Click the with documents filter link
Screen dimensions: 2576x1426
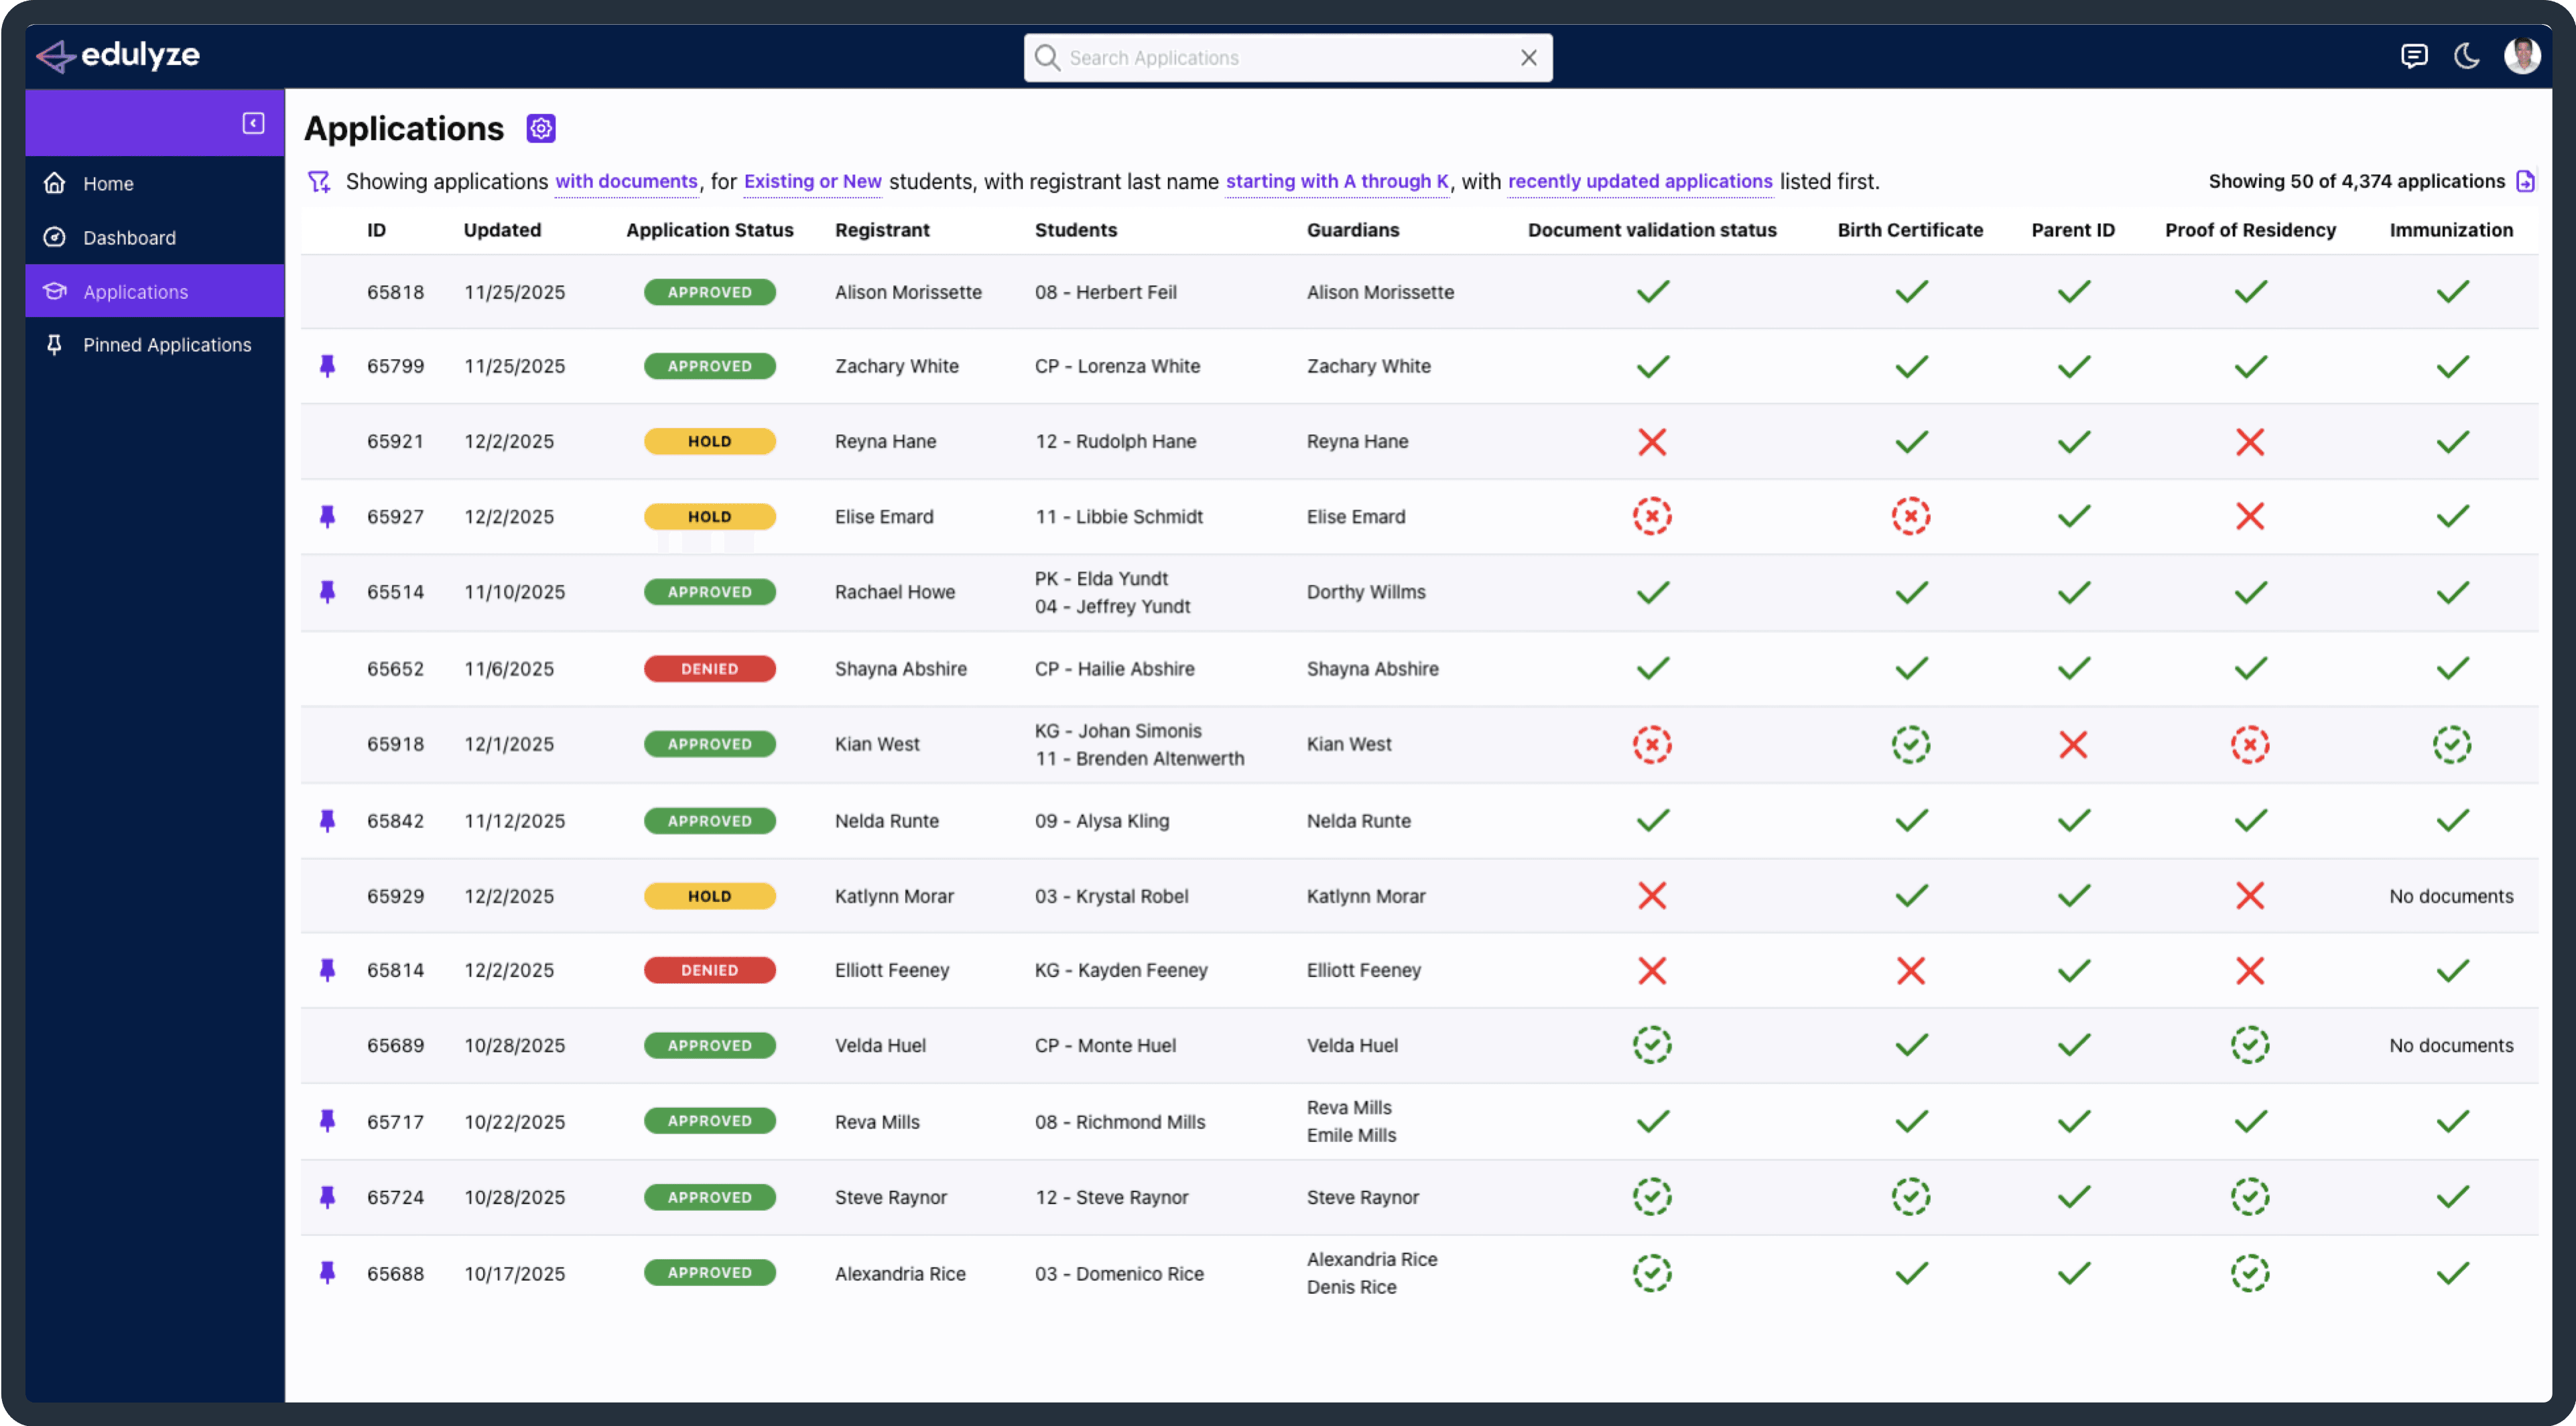pos(626,181)
